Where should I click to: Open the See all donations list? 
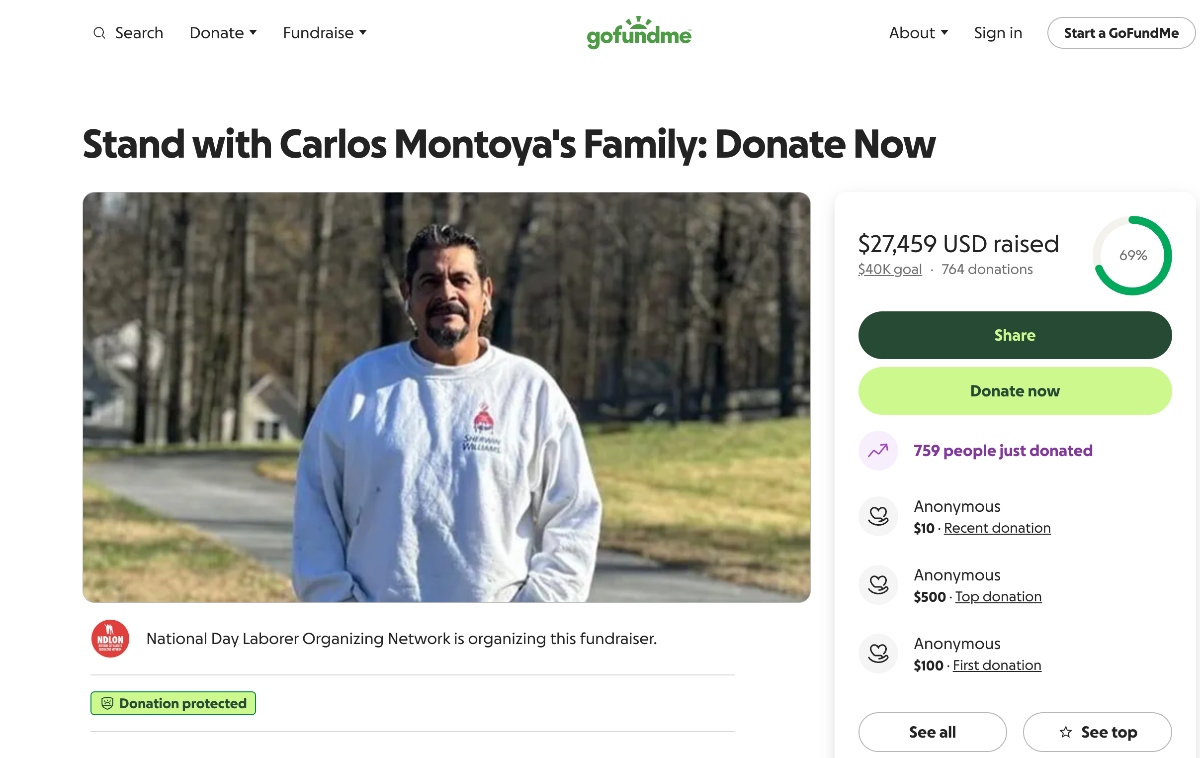pos(932,732)
